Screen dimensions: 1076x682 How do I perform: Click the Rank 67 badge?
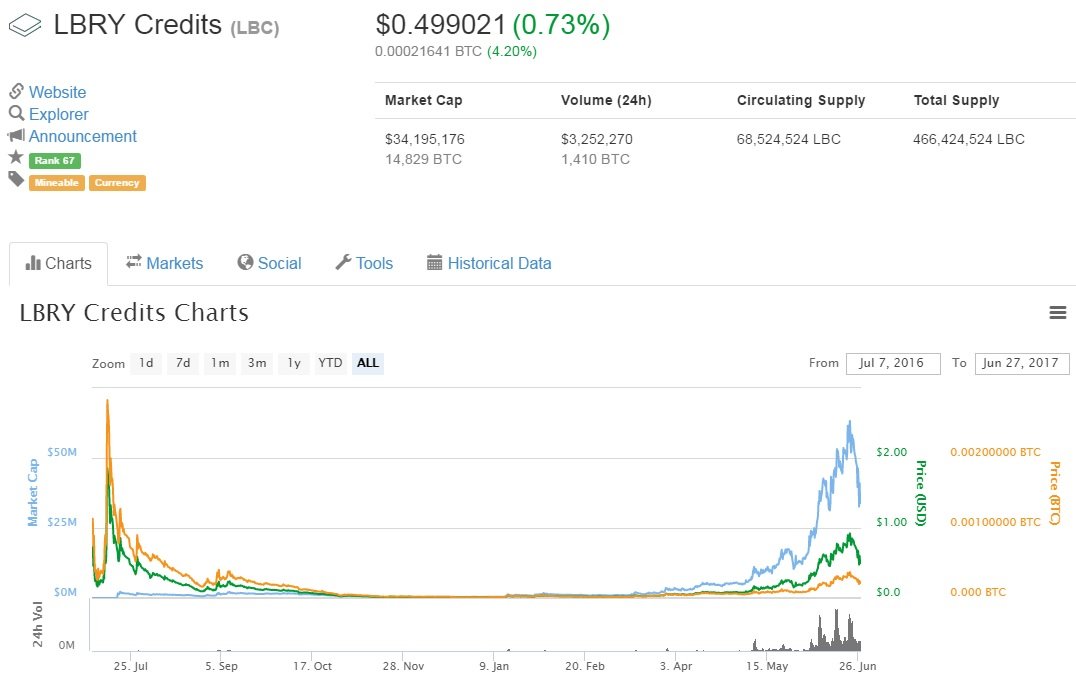(55, 161)
